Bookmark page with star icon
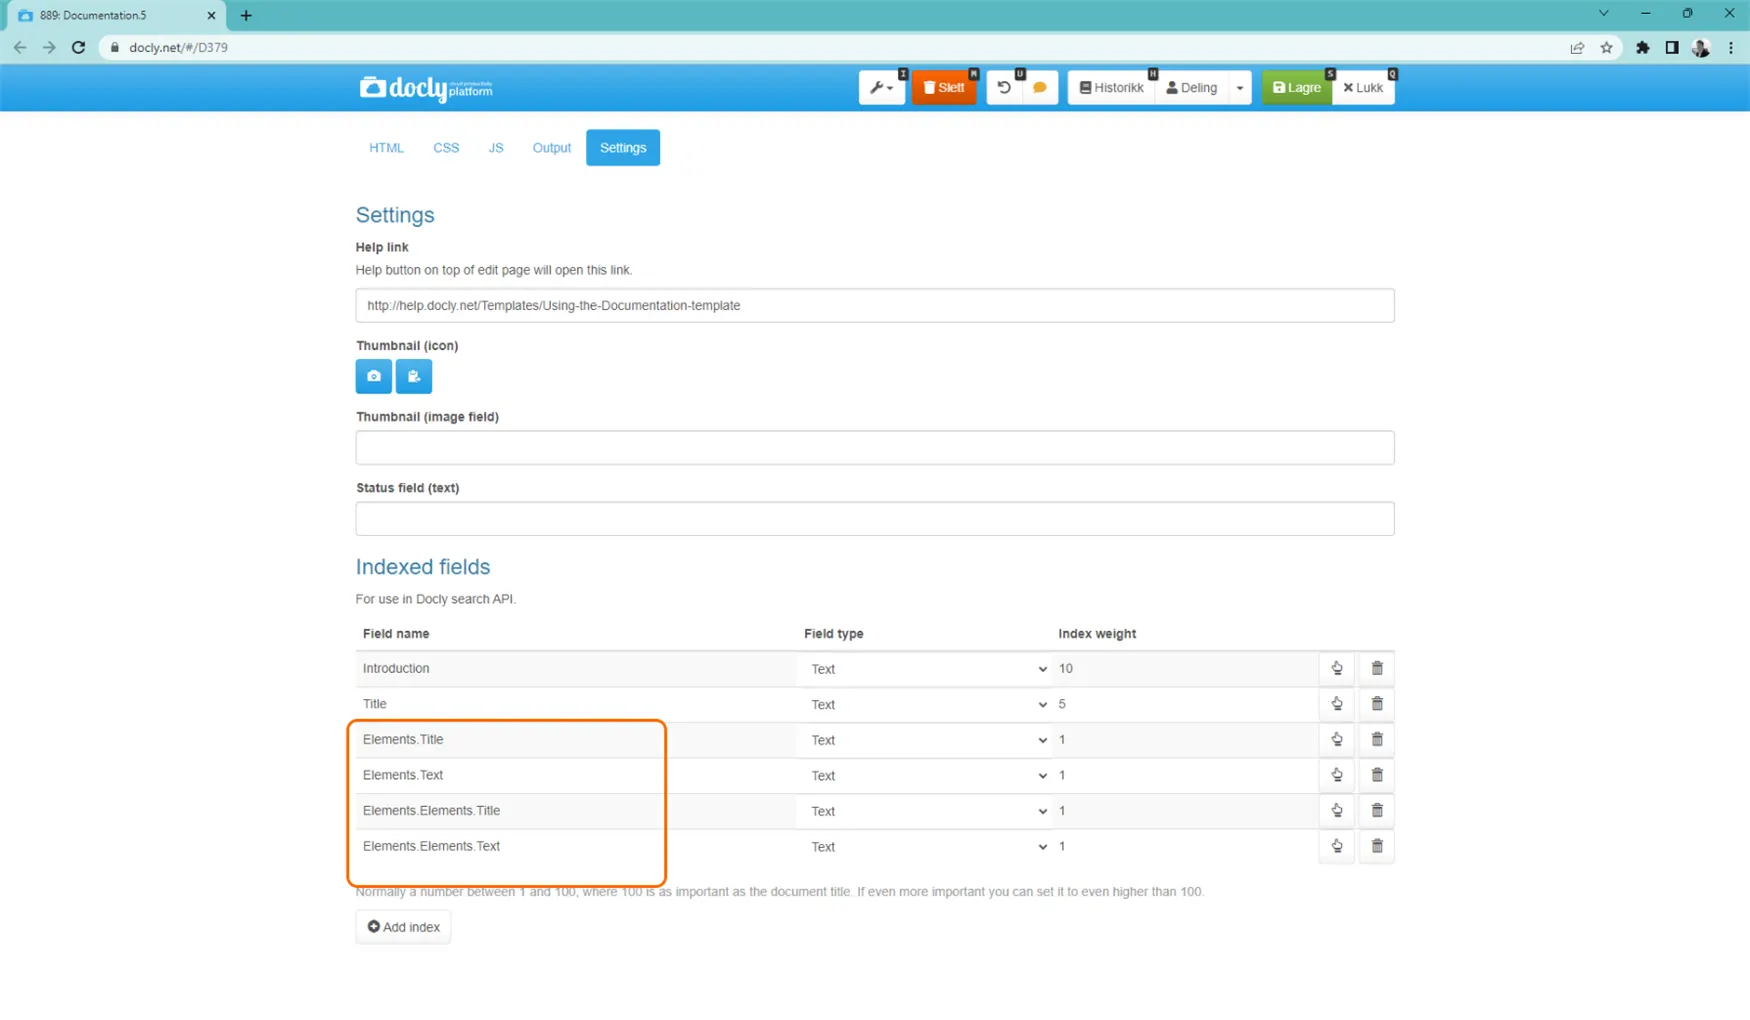 (1606, 47)
